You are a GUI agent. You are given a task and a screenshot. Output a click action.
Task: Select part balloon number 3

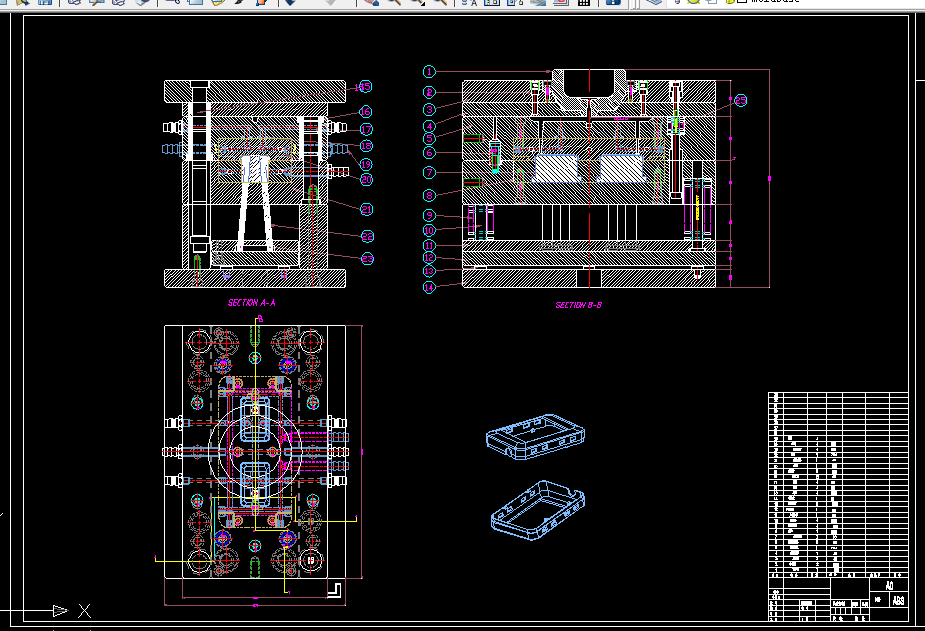coord(429,109)
